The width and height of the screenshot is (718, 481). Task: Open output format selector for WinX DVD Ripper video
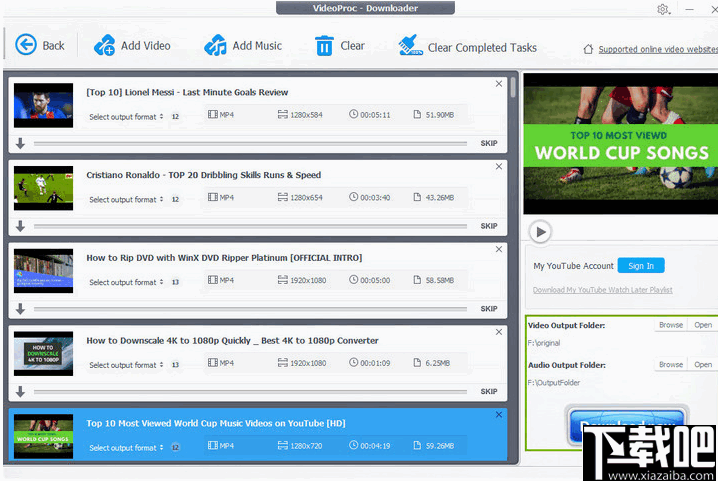pyautogui.click(x=126, y=282)
